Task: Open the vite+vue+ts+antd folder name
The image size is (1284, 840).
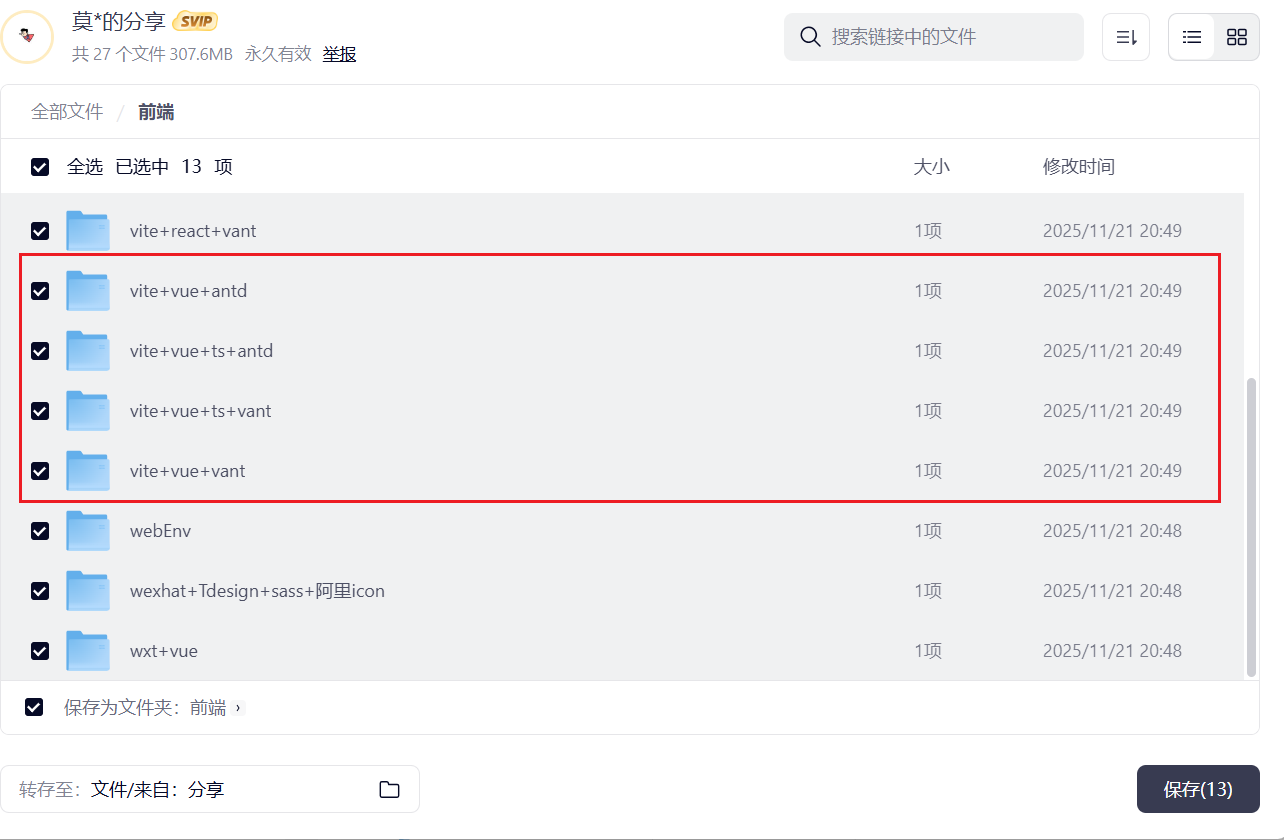Action: (201, 351)
